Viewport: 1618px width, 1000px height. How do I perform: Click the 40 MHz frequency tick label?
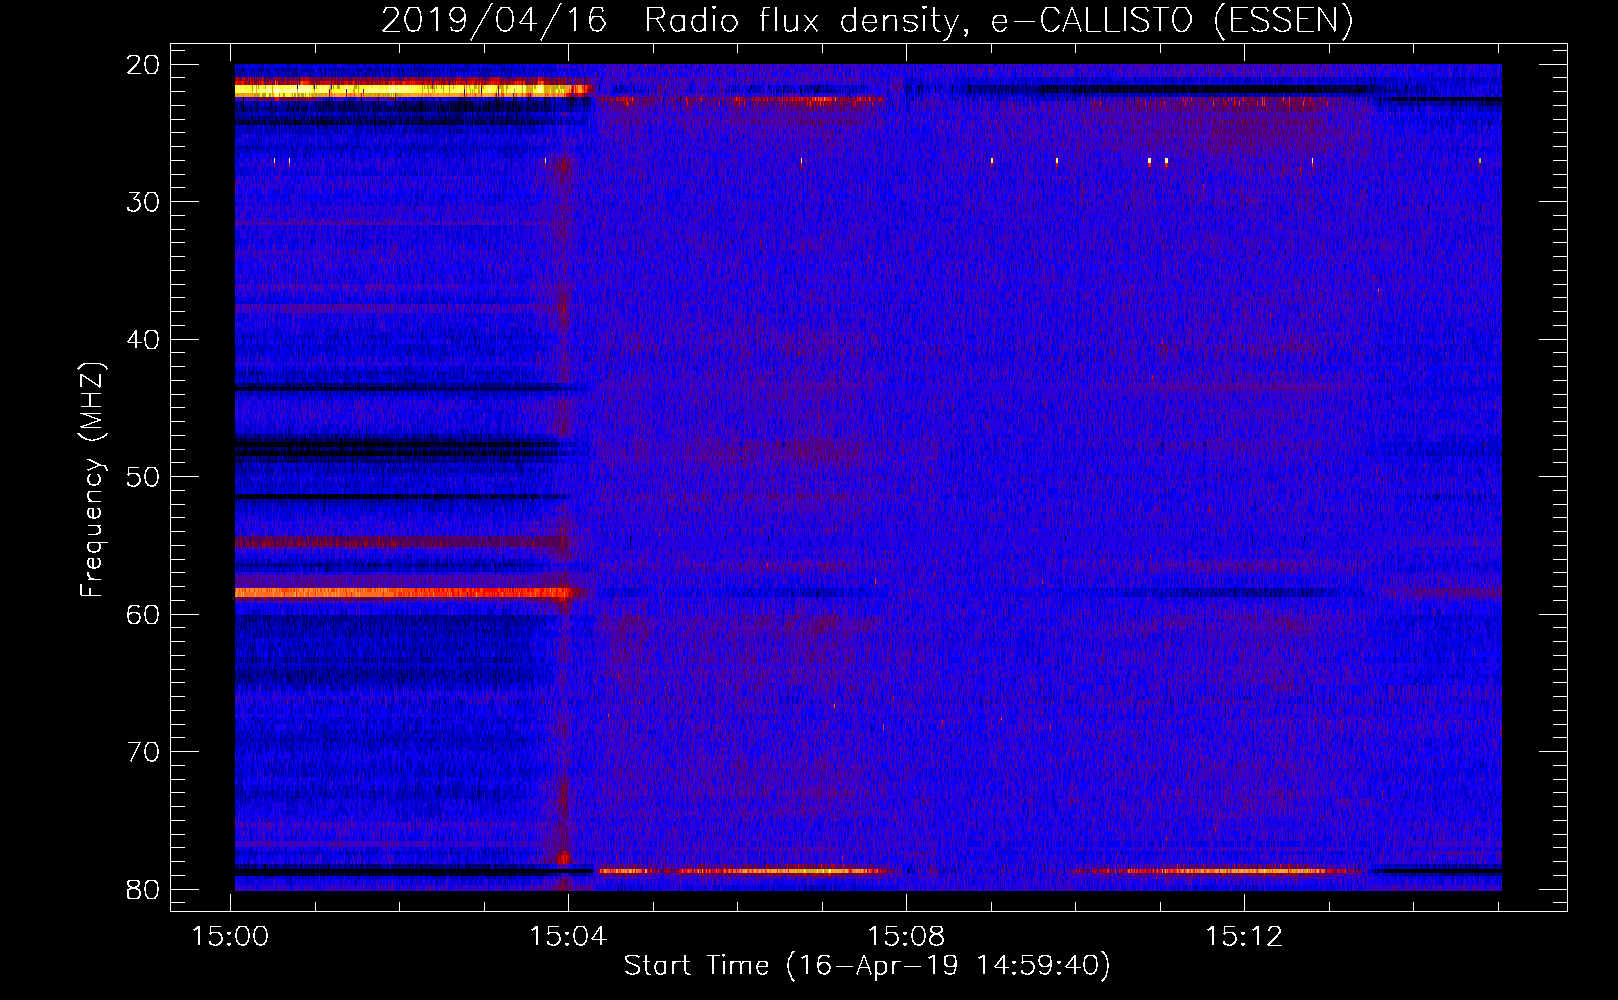pos(143,340)
